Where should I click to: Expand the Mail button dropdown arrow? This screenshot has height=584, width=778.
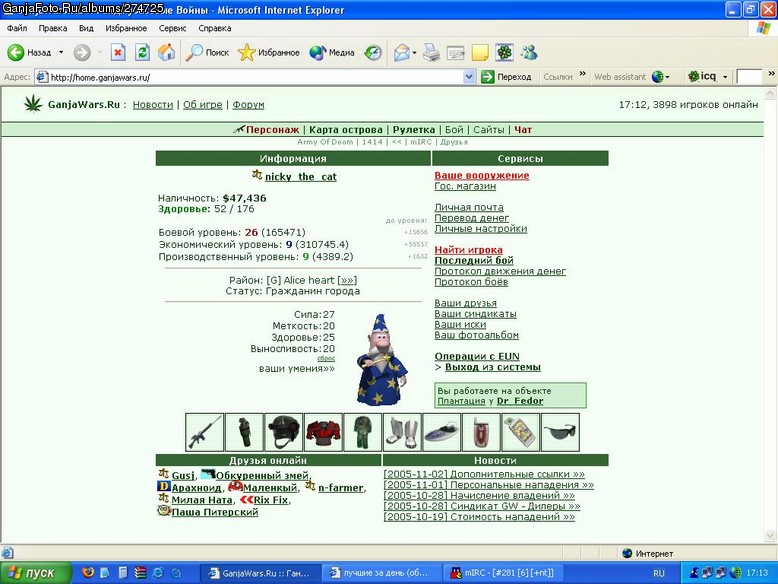point(415,53)
